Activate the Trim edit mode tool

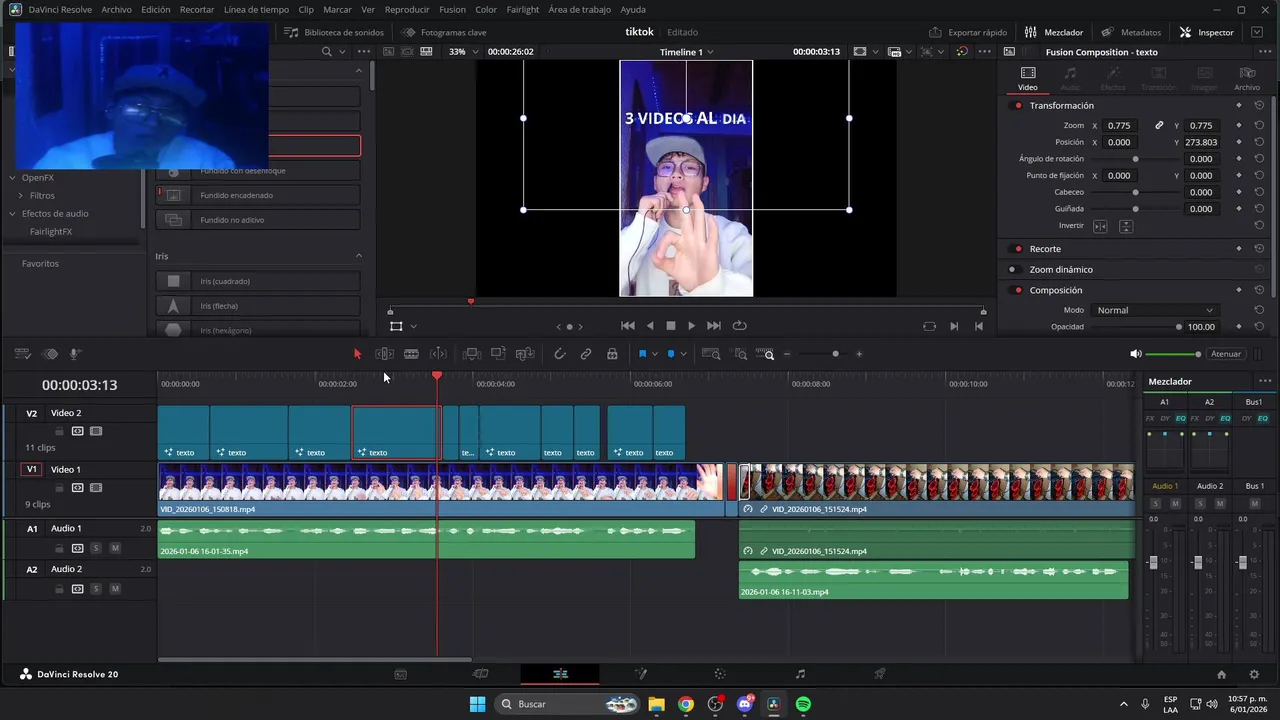click(384, 354)
